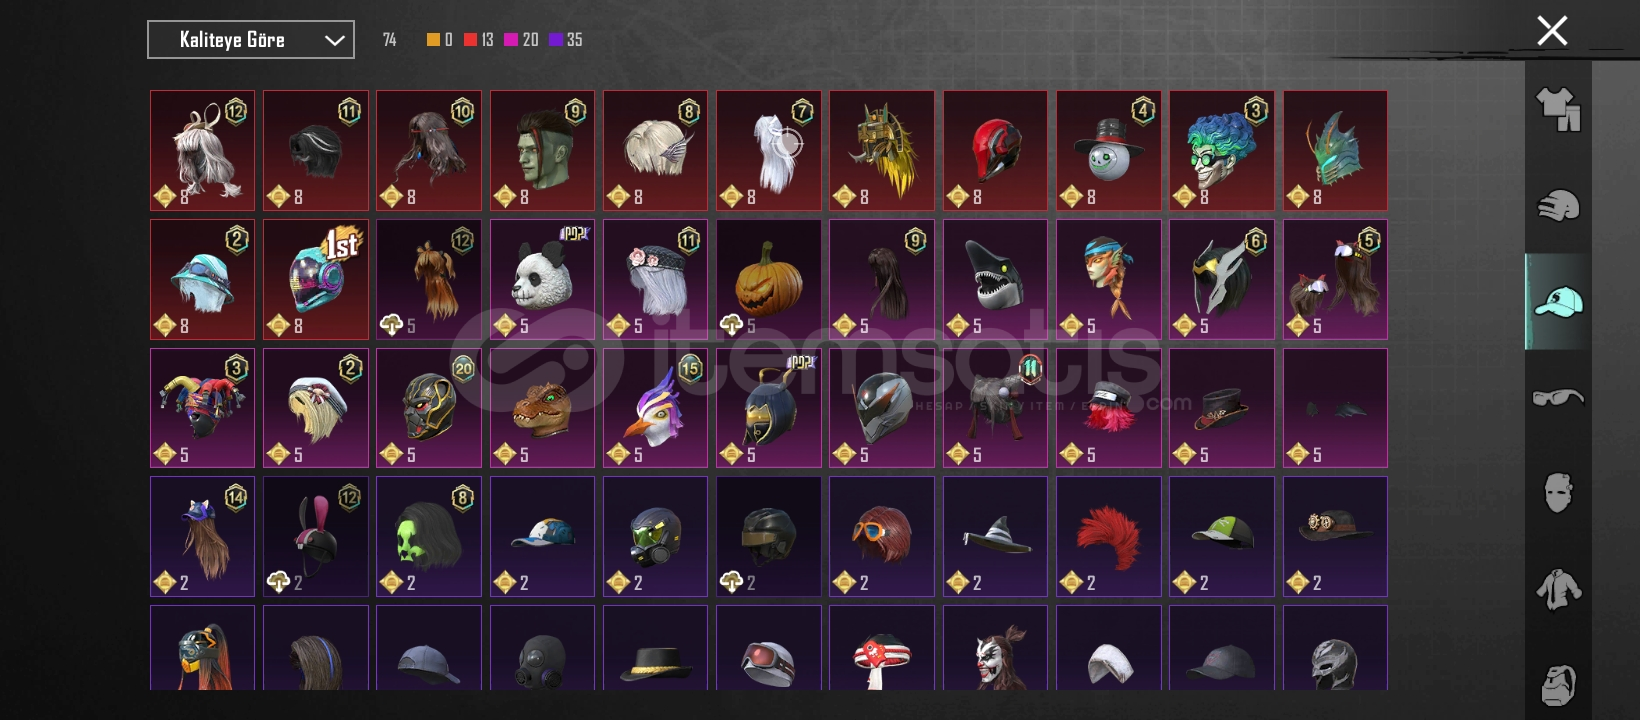The image size is (1640, 720).
Task: Open the outfit sets category icon
Action: click(x=1558, y=109)
